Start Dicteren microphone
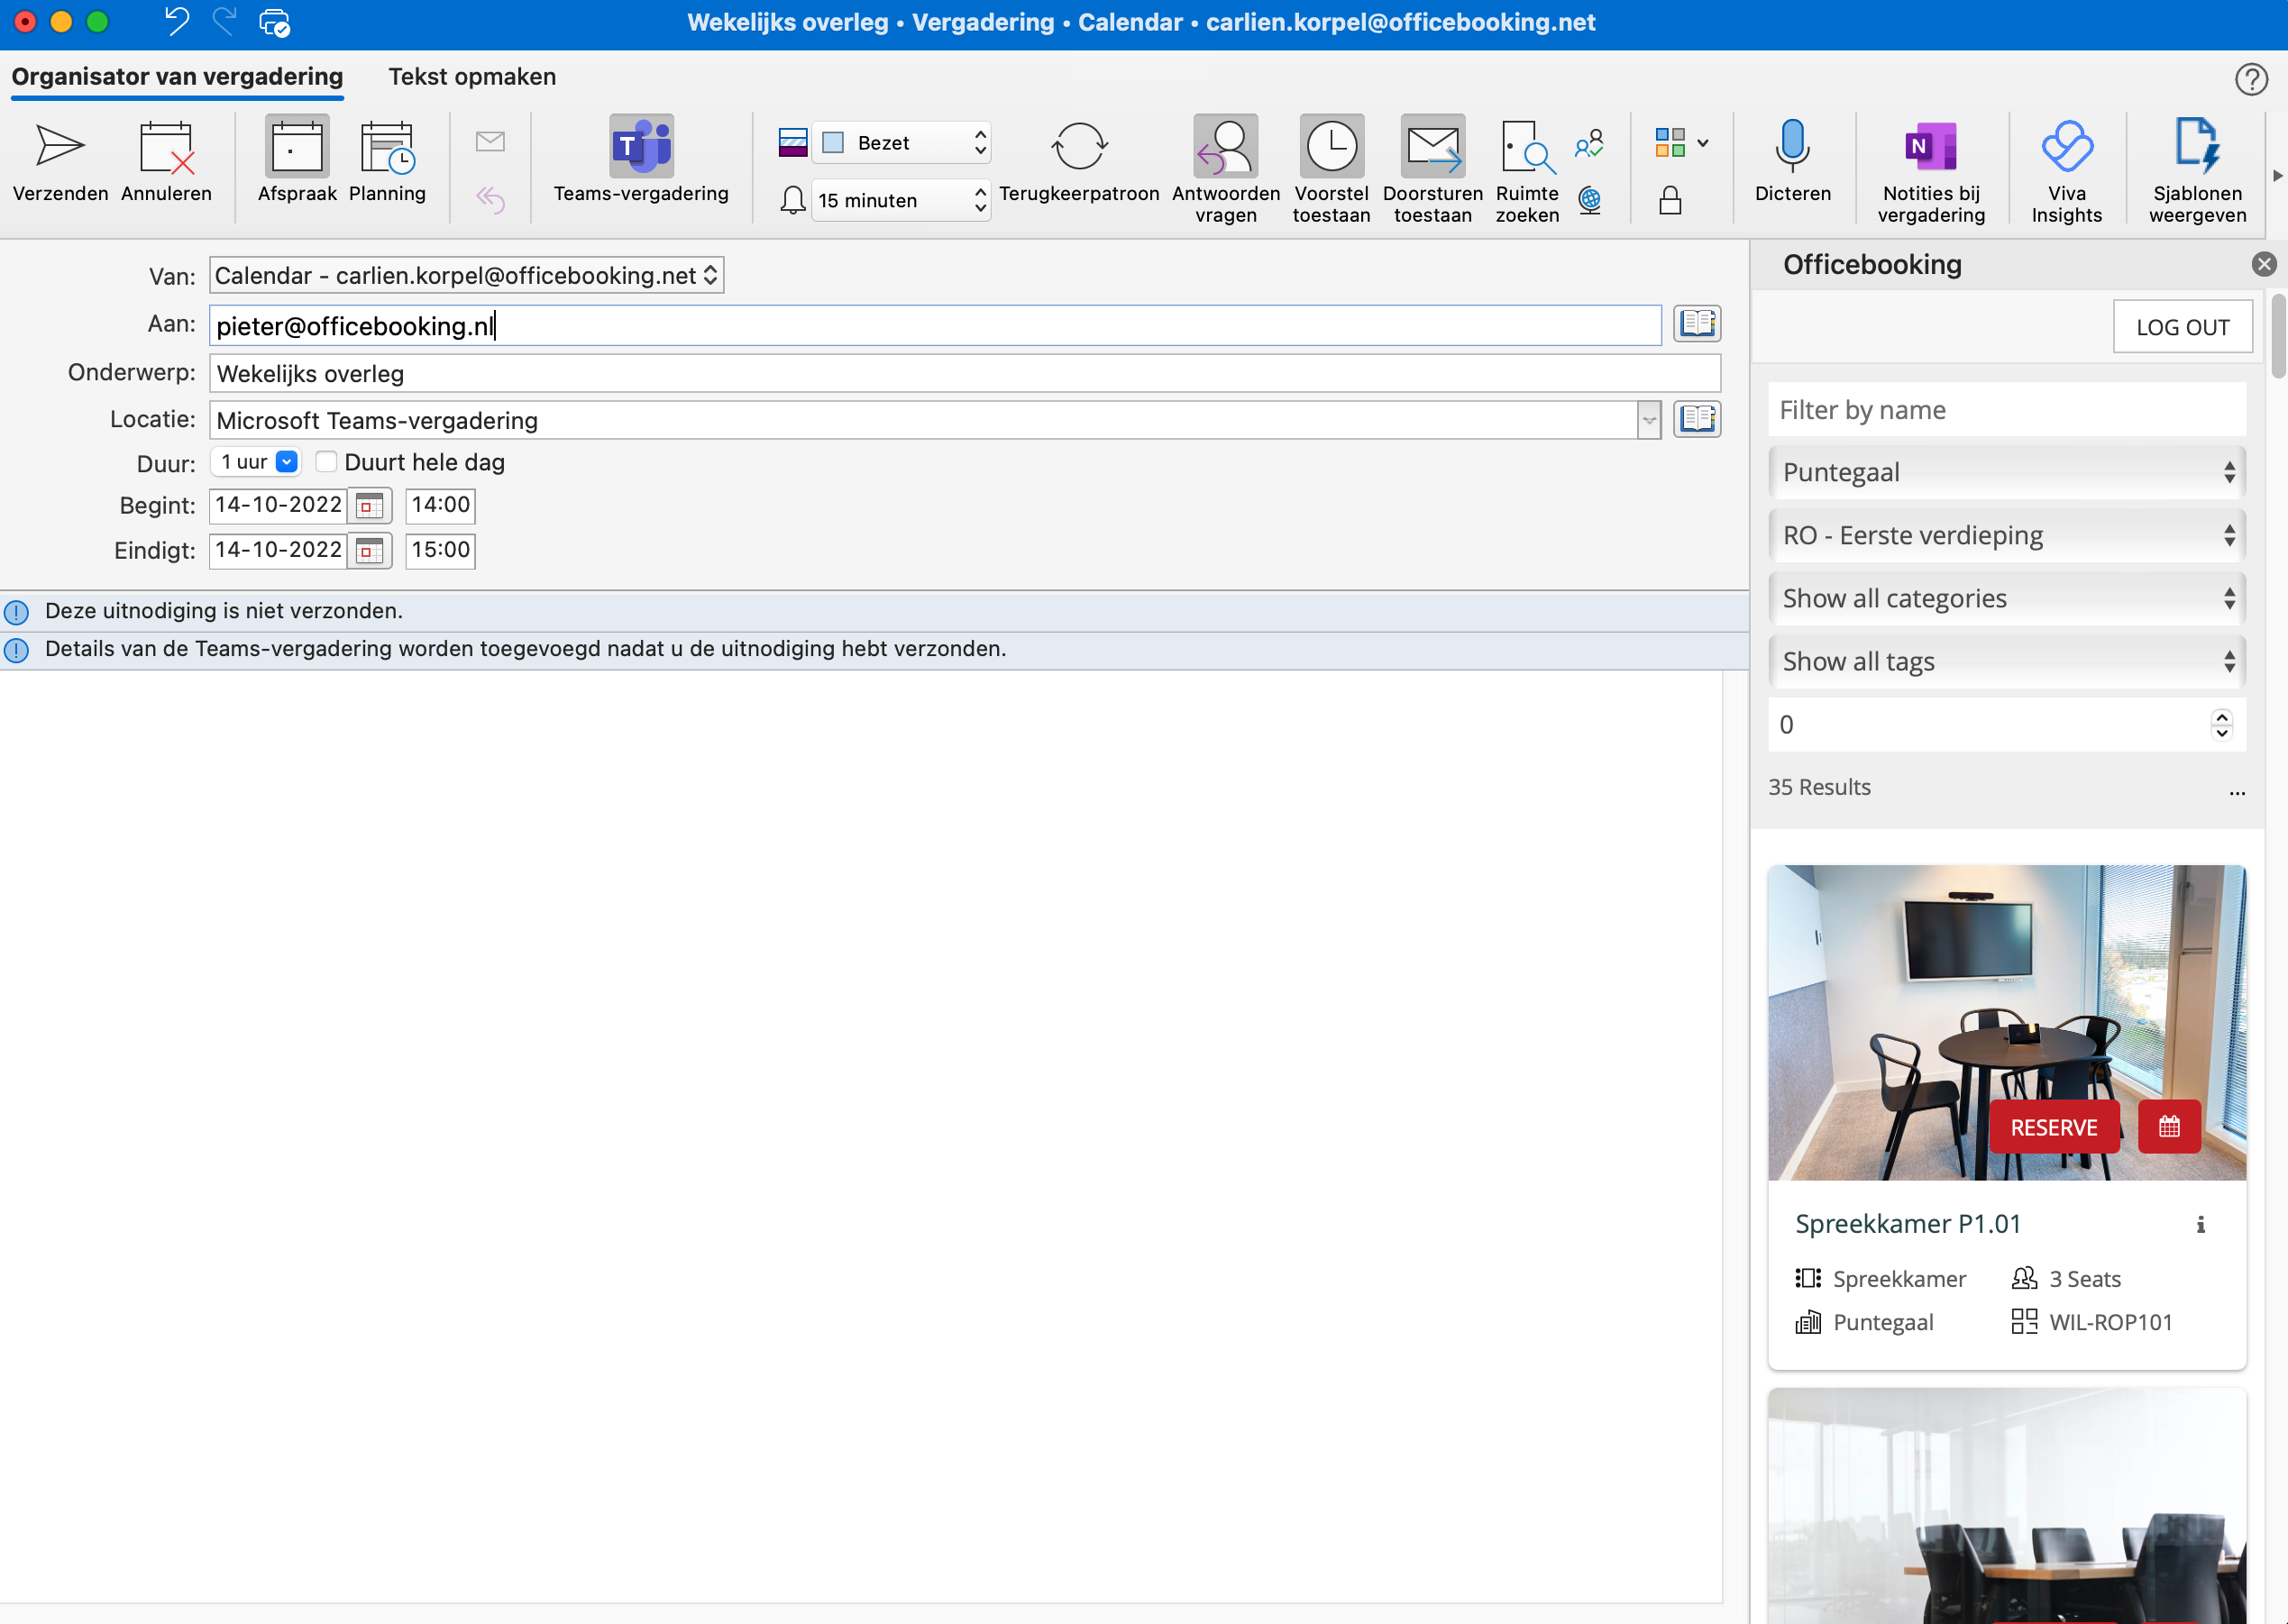This screenshot has height=1624, width=2288. point(1792,162)
